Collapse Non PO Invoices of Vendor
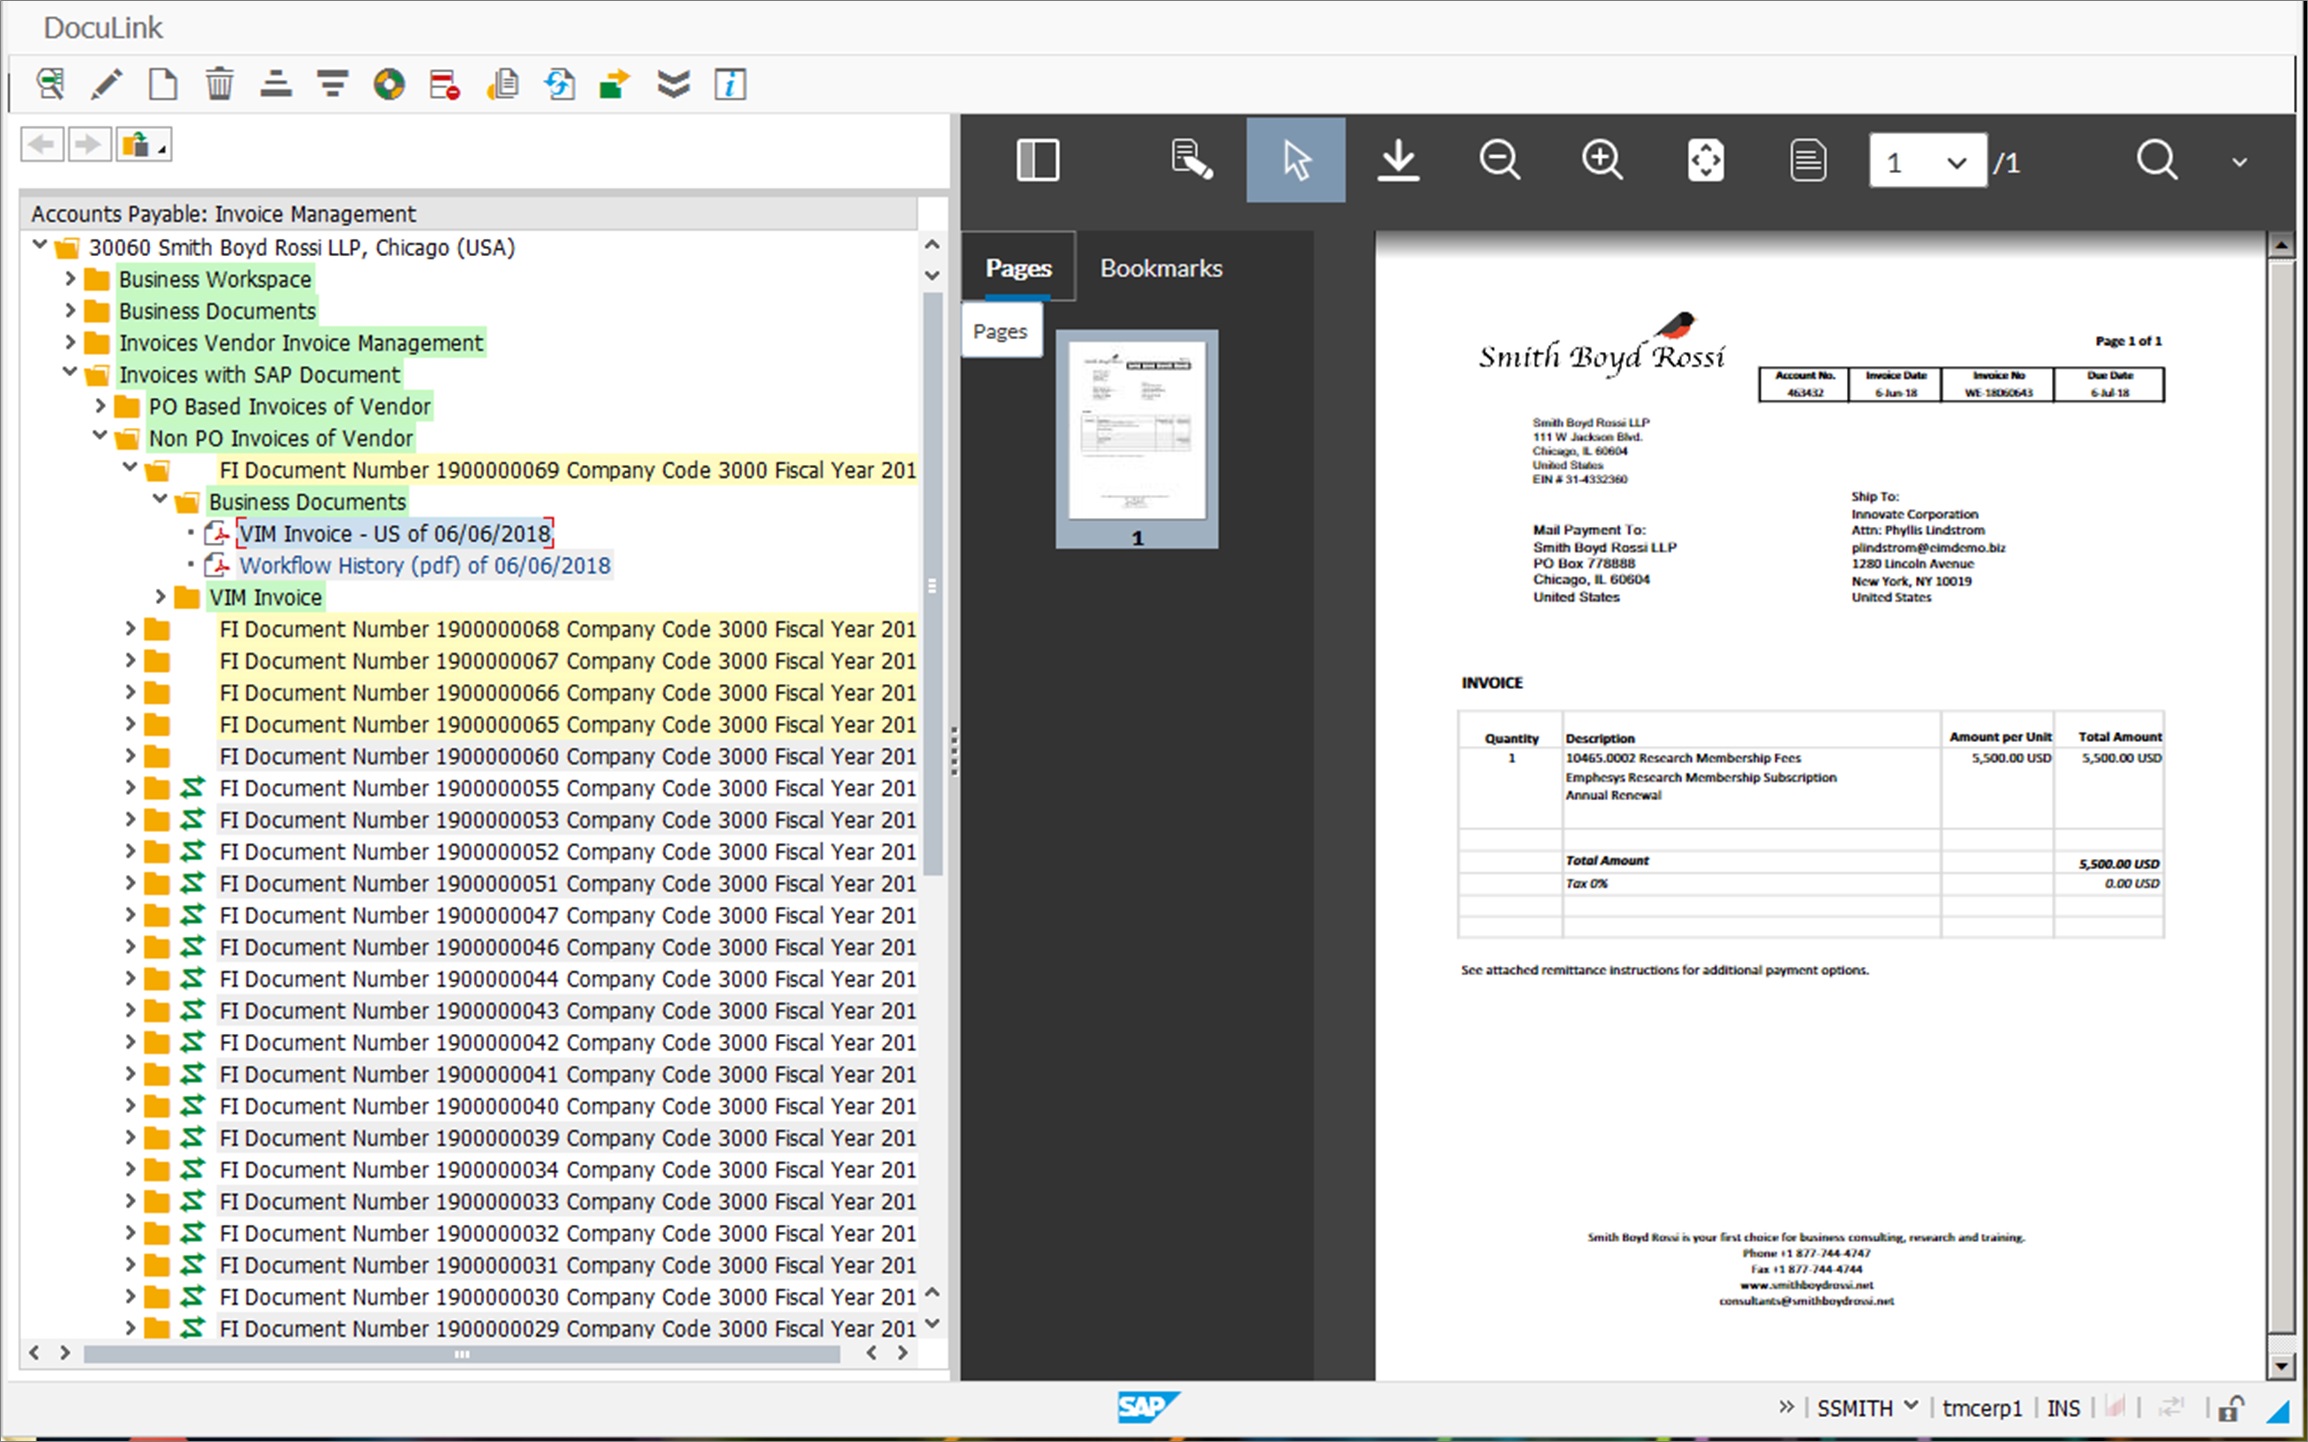This screenshot has height=1442, width=2308. [100, 436]
